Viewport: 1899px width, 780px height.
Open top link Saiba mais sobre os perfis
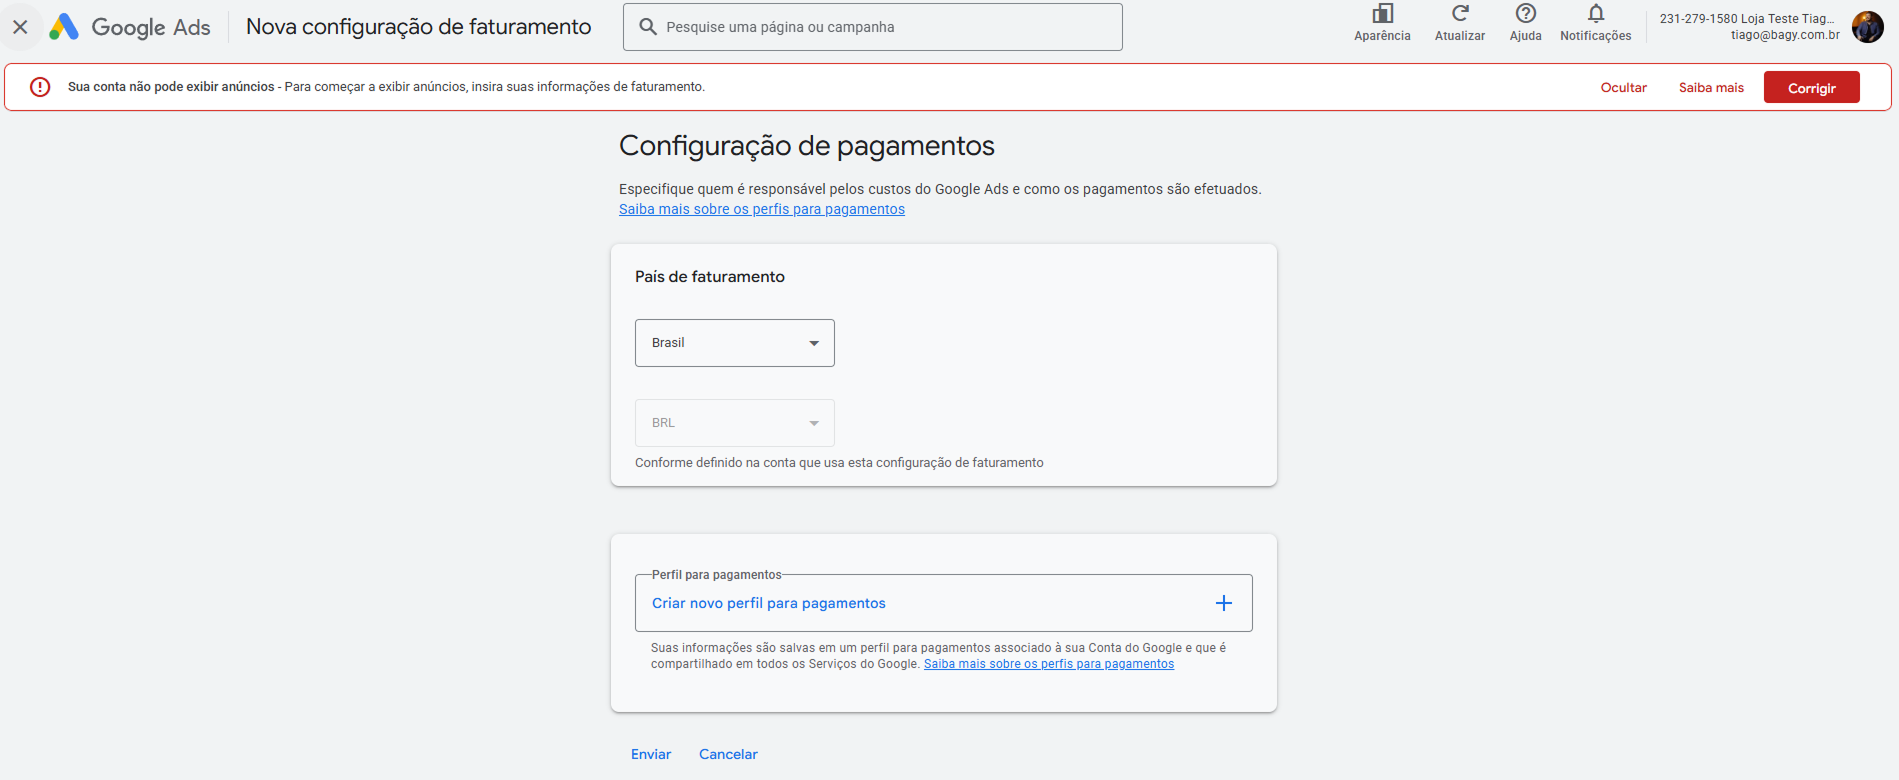[762, 209]
